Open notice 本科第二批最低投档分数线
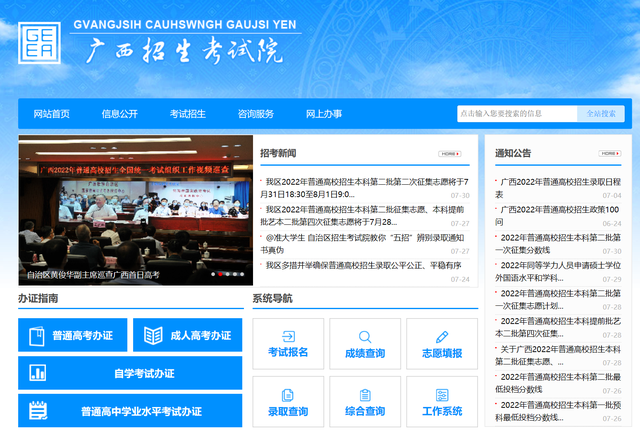This screenshot has width=640, height=431. pyautogui.click(x=558, y=383)
